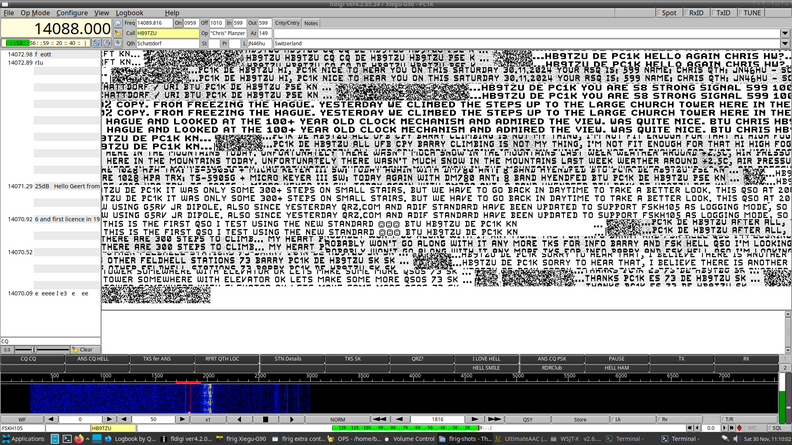Click the CQ CQ macro button

pos(32,359)
